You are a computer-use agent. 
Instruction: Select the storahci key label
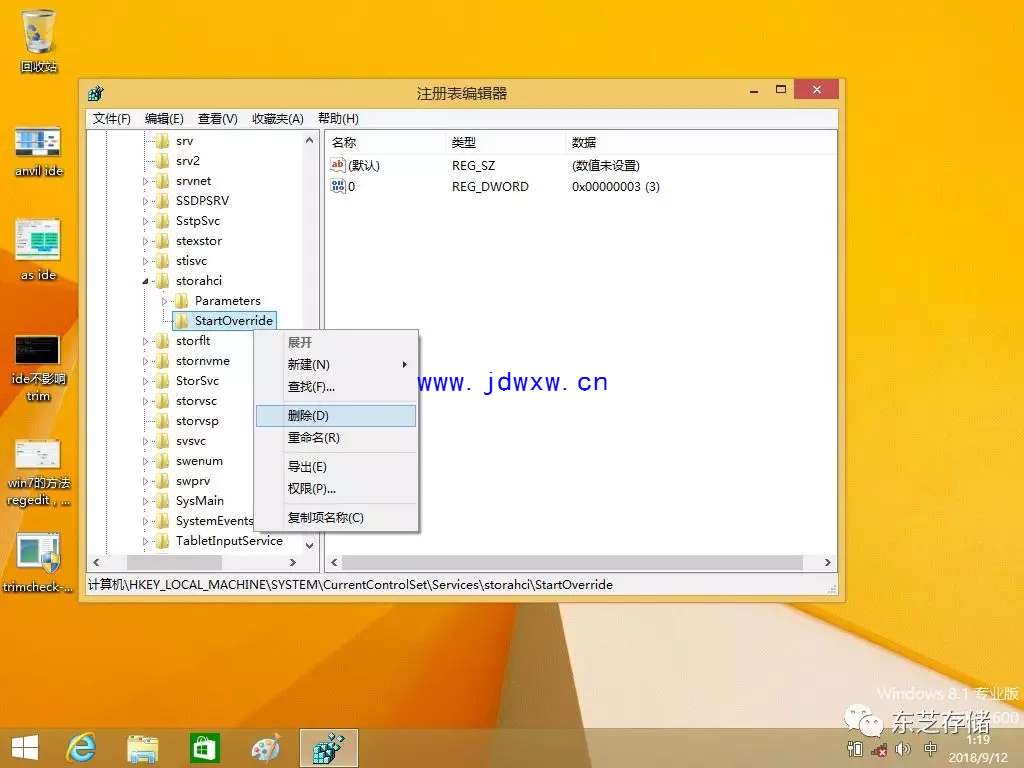(x=199, y=281)
